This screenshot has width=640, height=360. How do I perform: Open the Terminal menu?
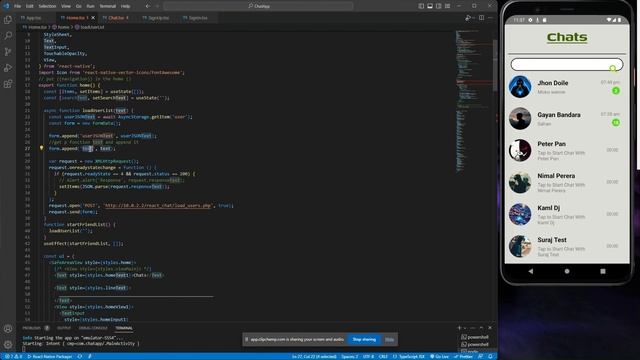point(108,6)
